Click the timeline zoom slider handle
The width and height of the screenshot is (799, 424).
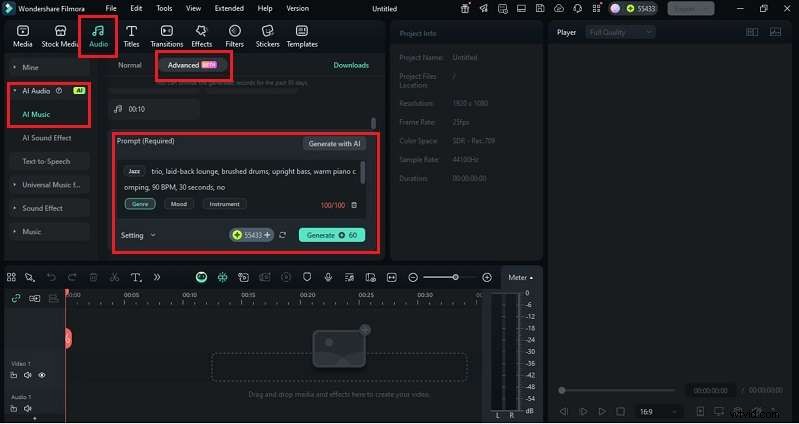tap(455, 277)
